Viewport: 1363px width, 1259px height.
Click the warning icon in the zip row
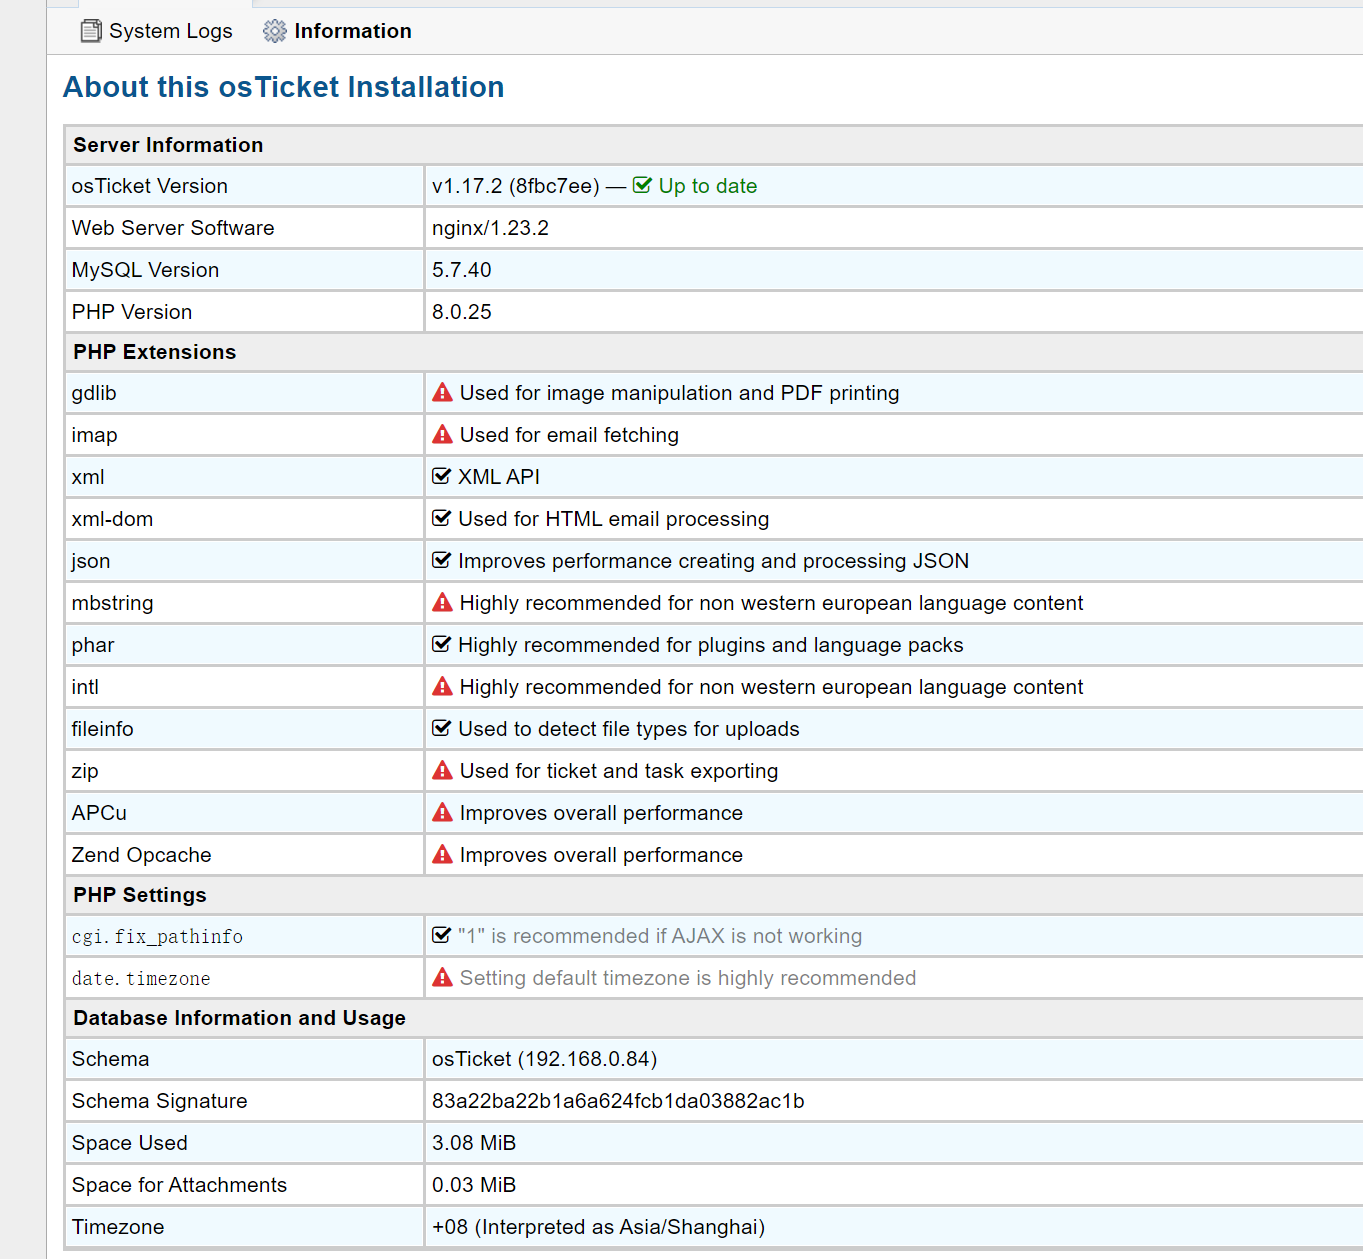(442, 771)
